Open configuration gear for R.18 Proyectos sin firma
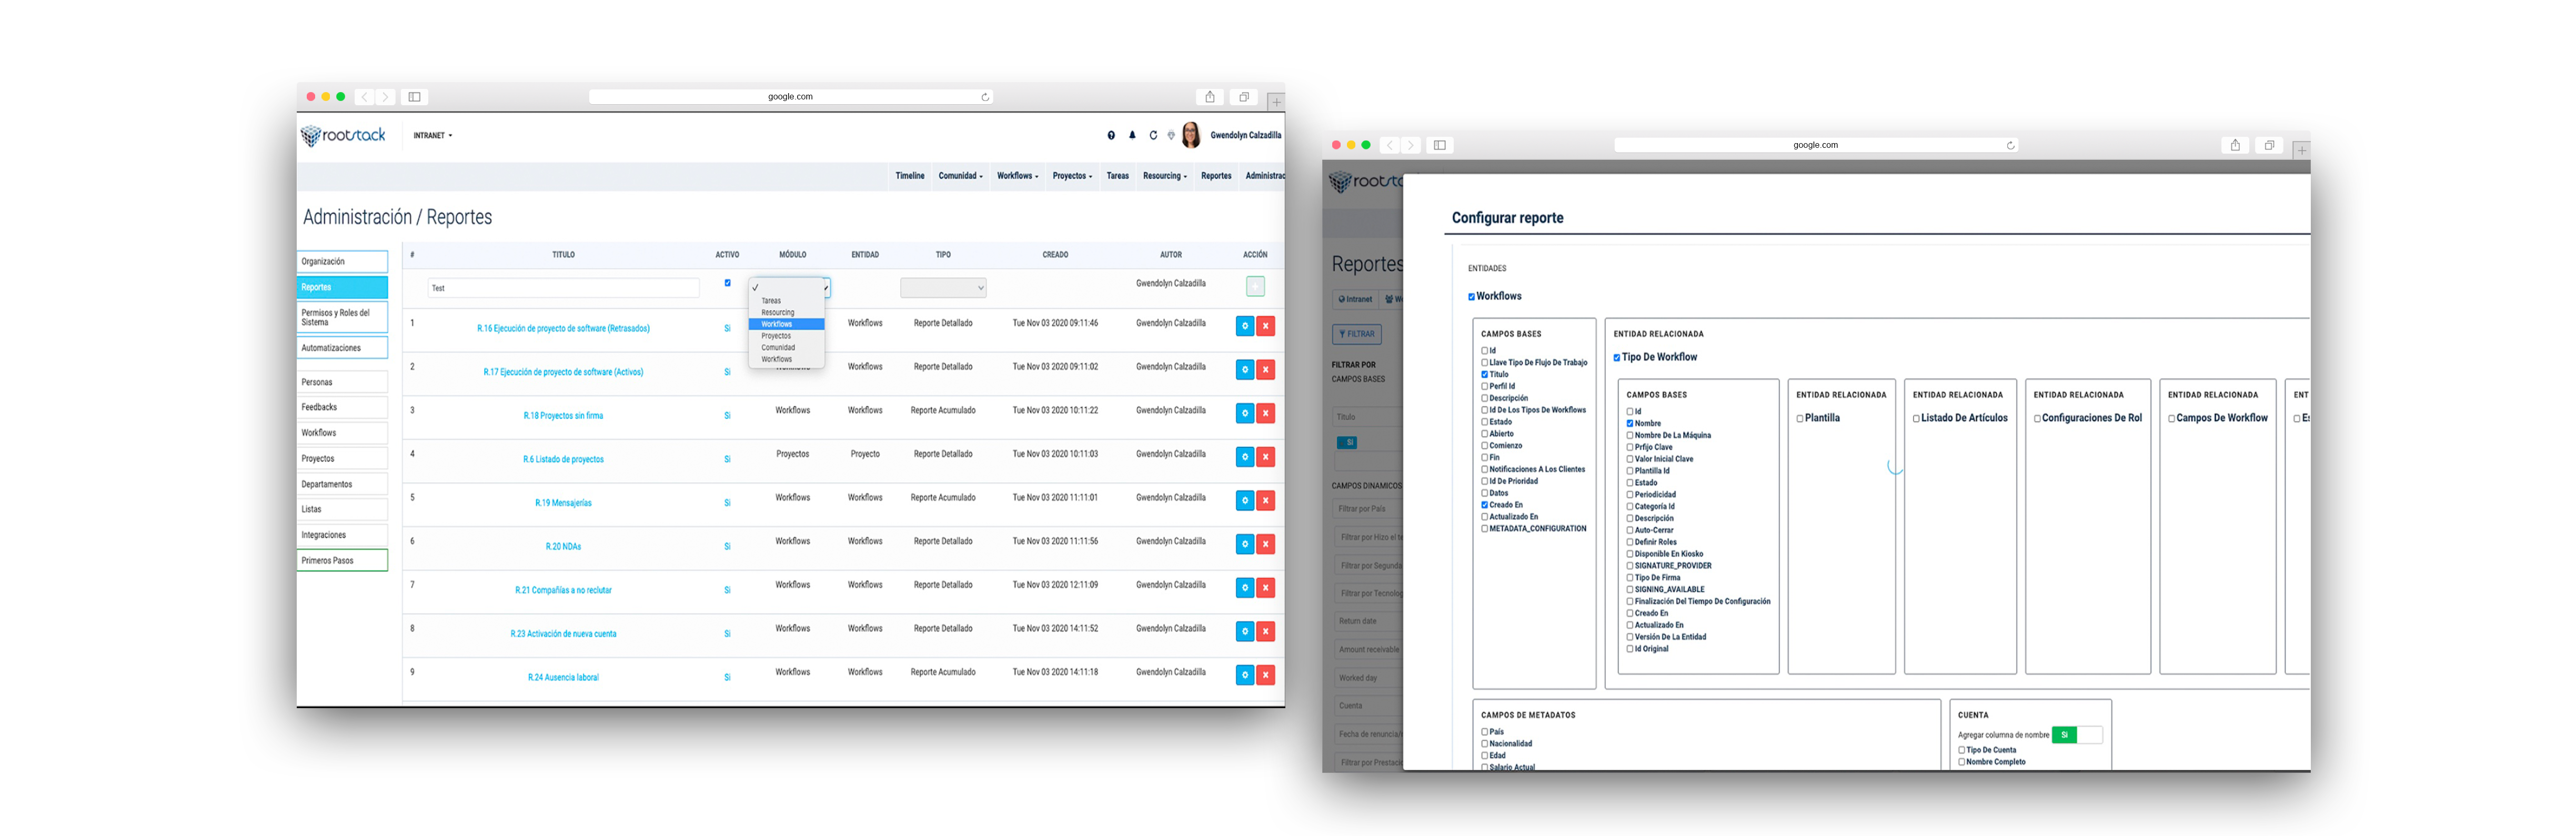Viewport: 2576px width, 836px height. [1244, 413]
